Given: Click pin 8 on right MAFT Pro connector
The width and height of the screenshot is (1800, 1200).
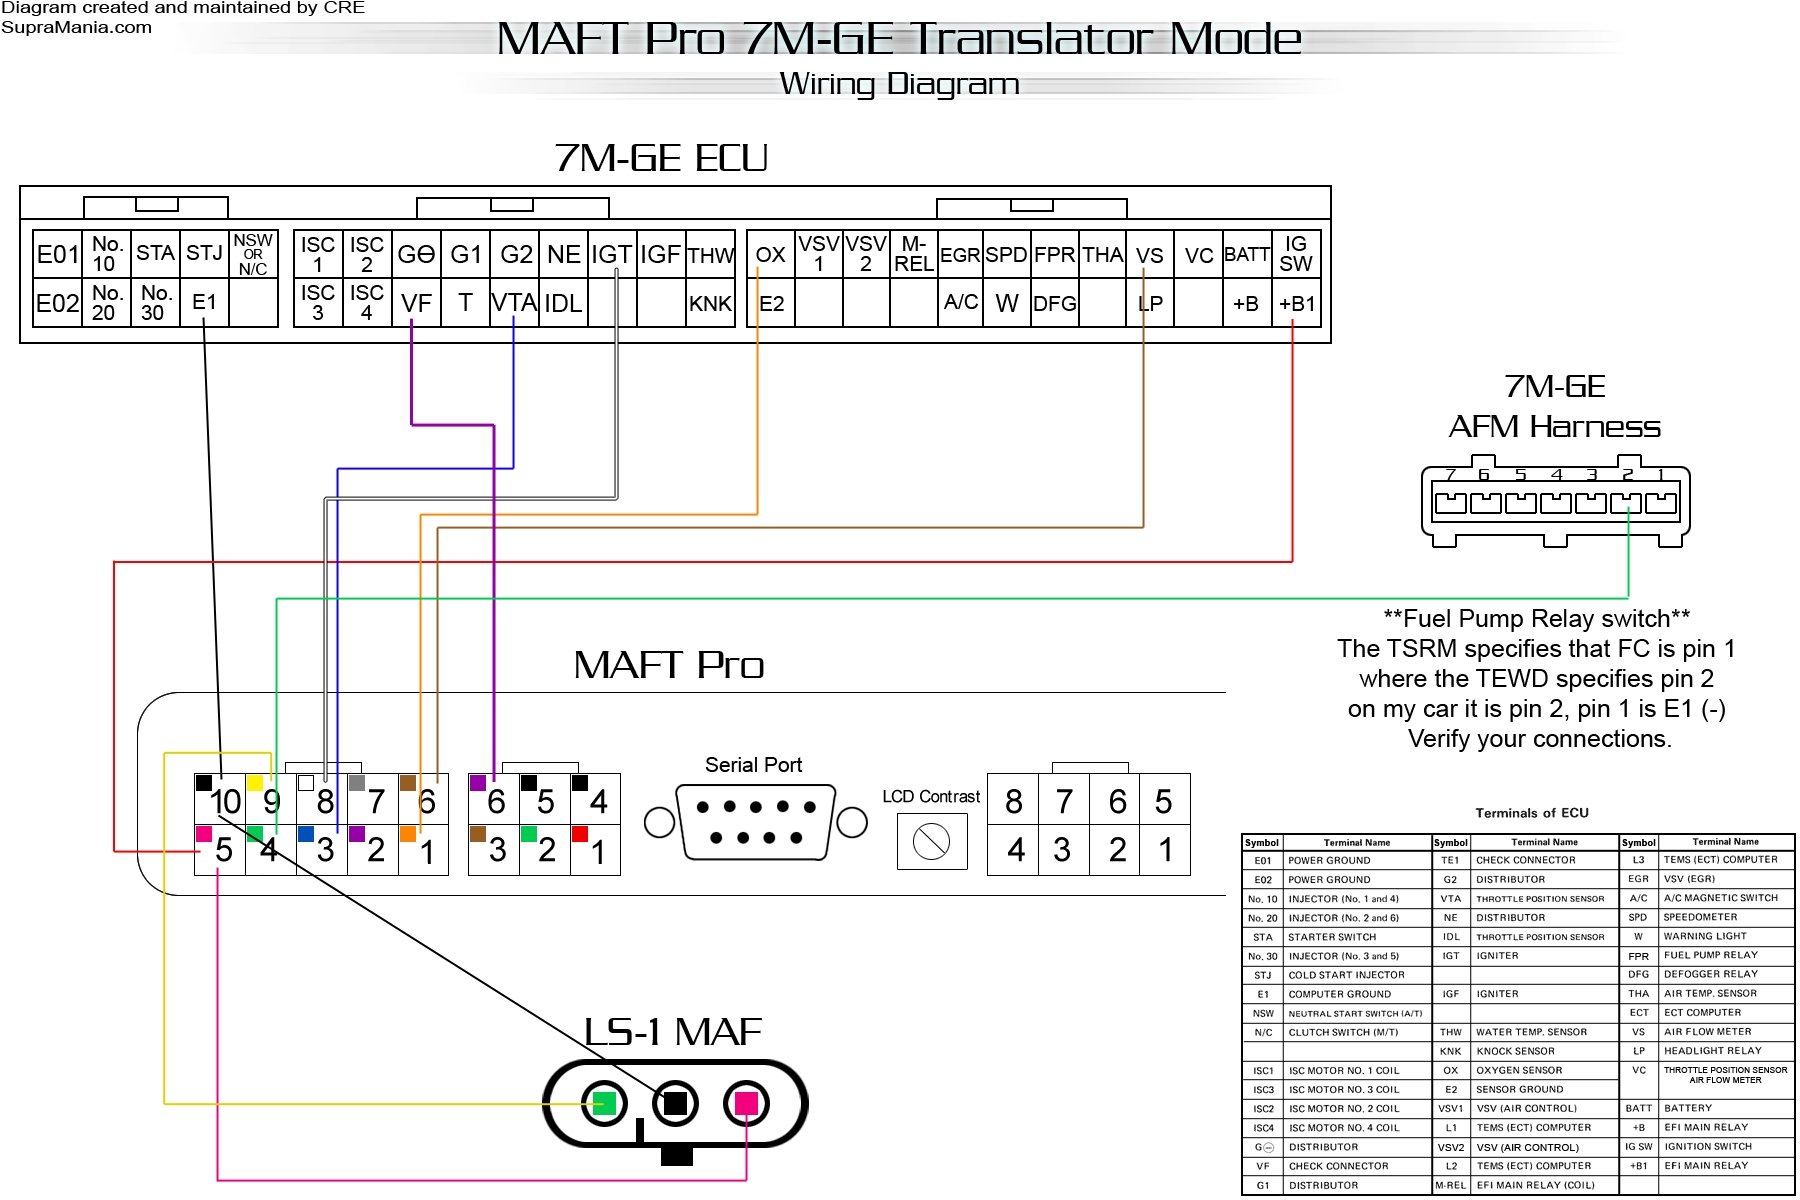Looking at the screenshot, I should click(1013, 801).
